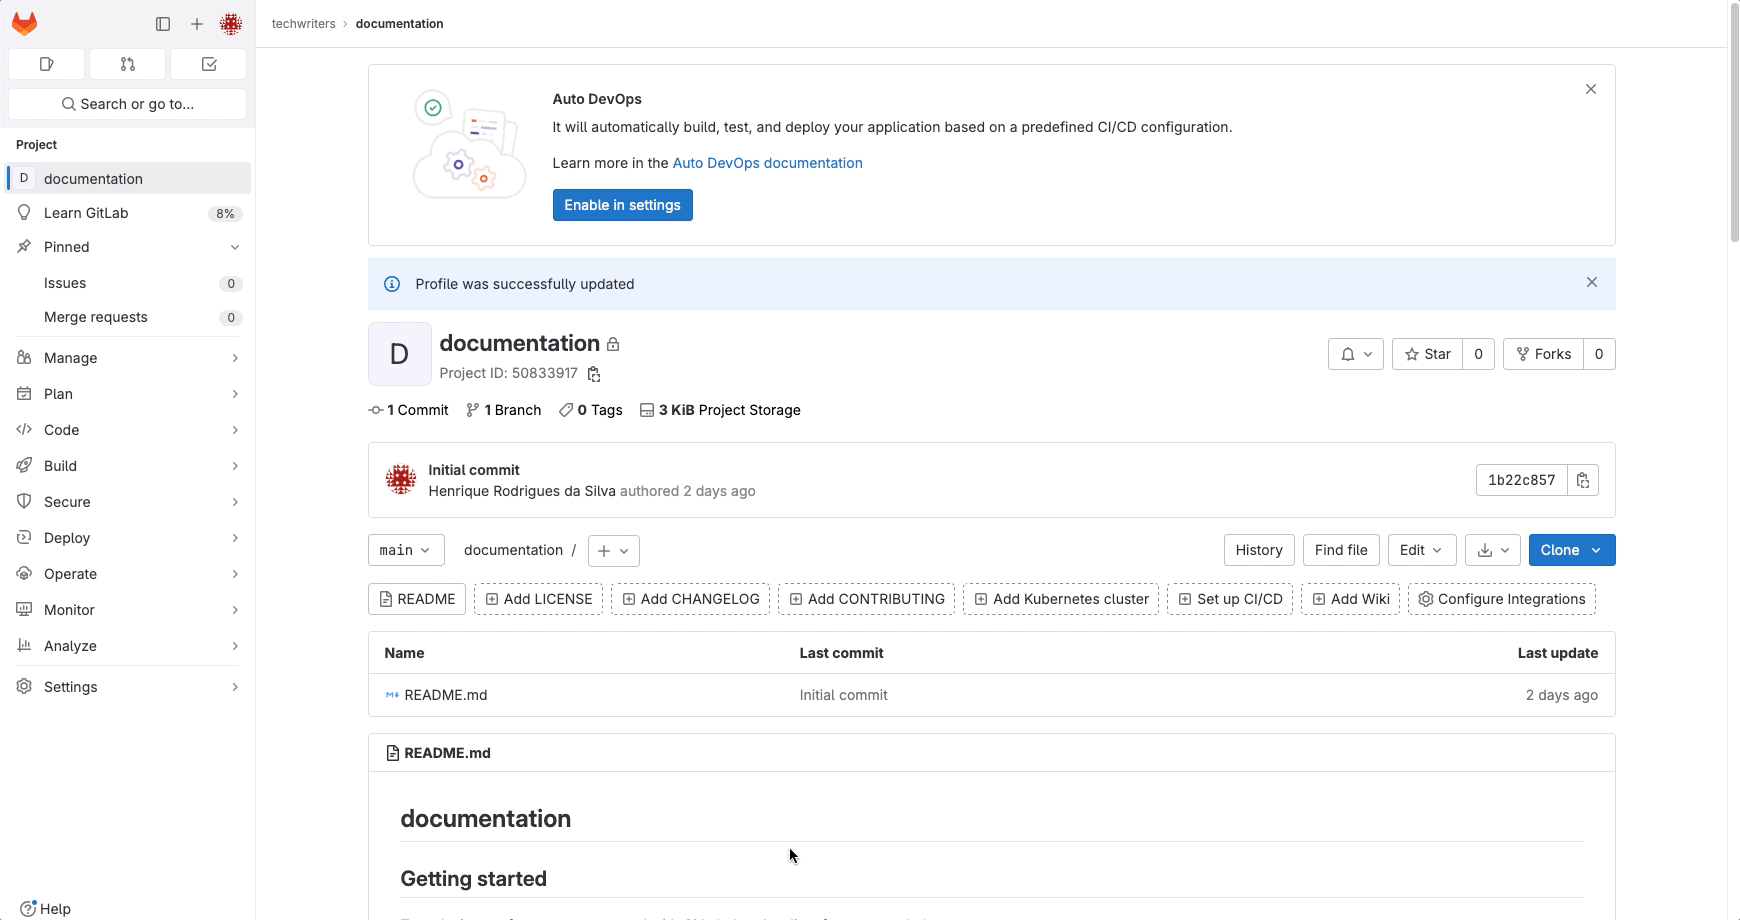Image resolution: width=1740 pixels, height=920 pixels.
Task: Open the Auto DevOps documentation link
Action: point(767,162)
